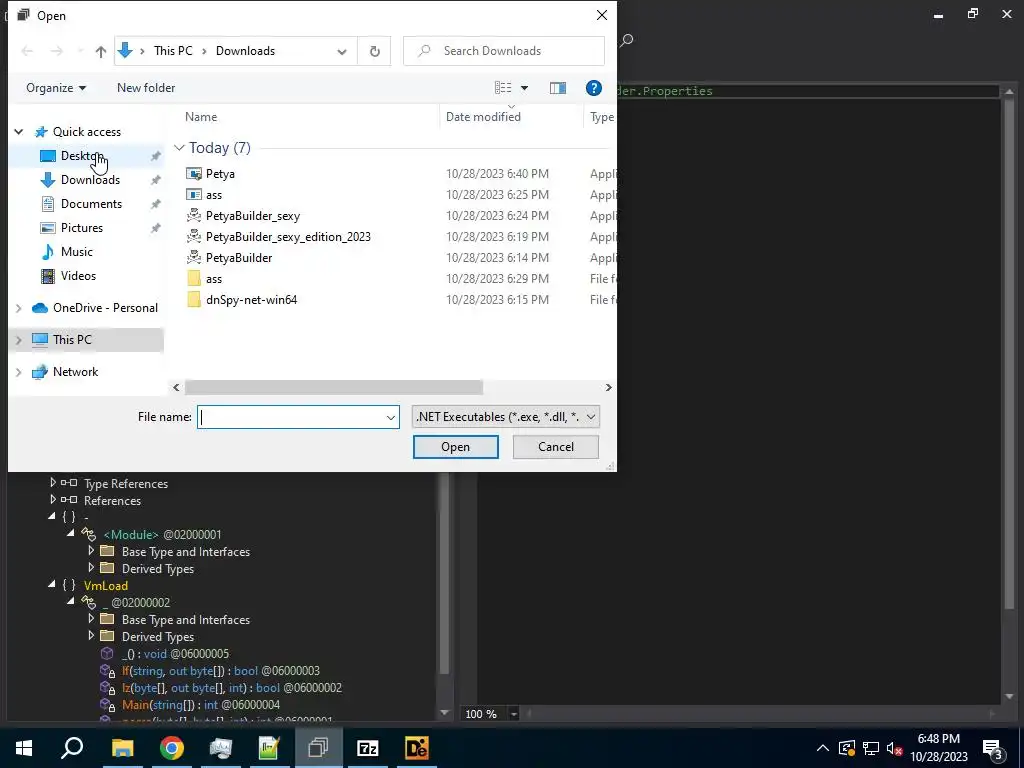This screenshot has height=768, width=1024.
Task: Select the Main(string[]) method in dnSpy
Action: (200, 705)
